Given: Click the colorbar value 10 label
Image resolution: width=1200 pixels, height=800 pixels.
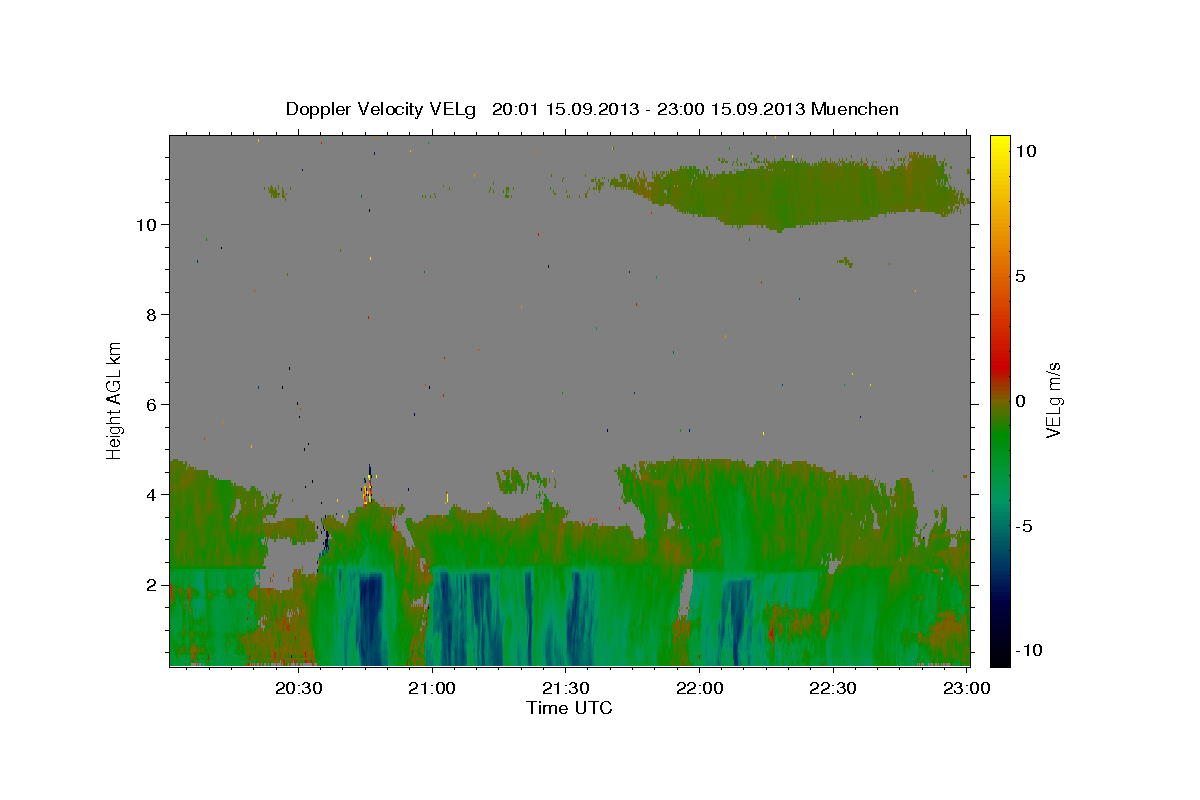Looking at the screenshot, I should (x=1025, y=150).
